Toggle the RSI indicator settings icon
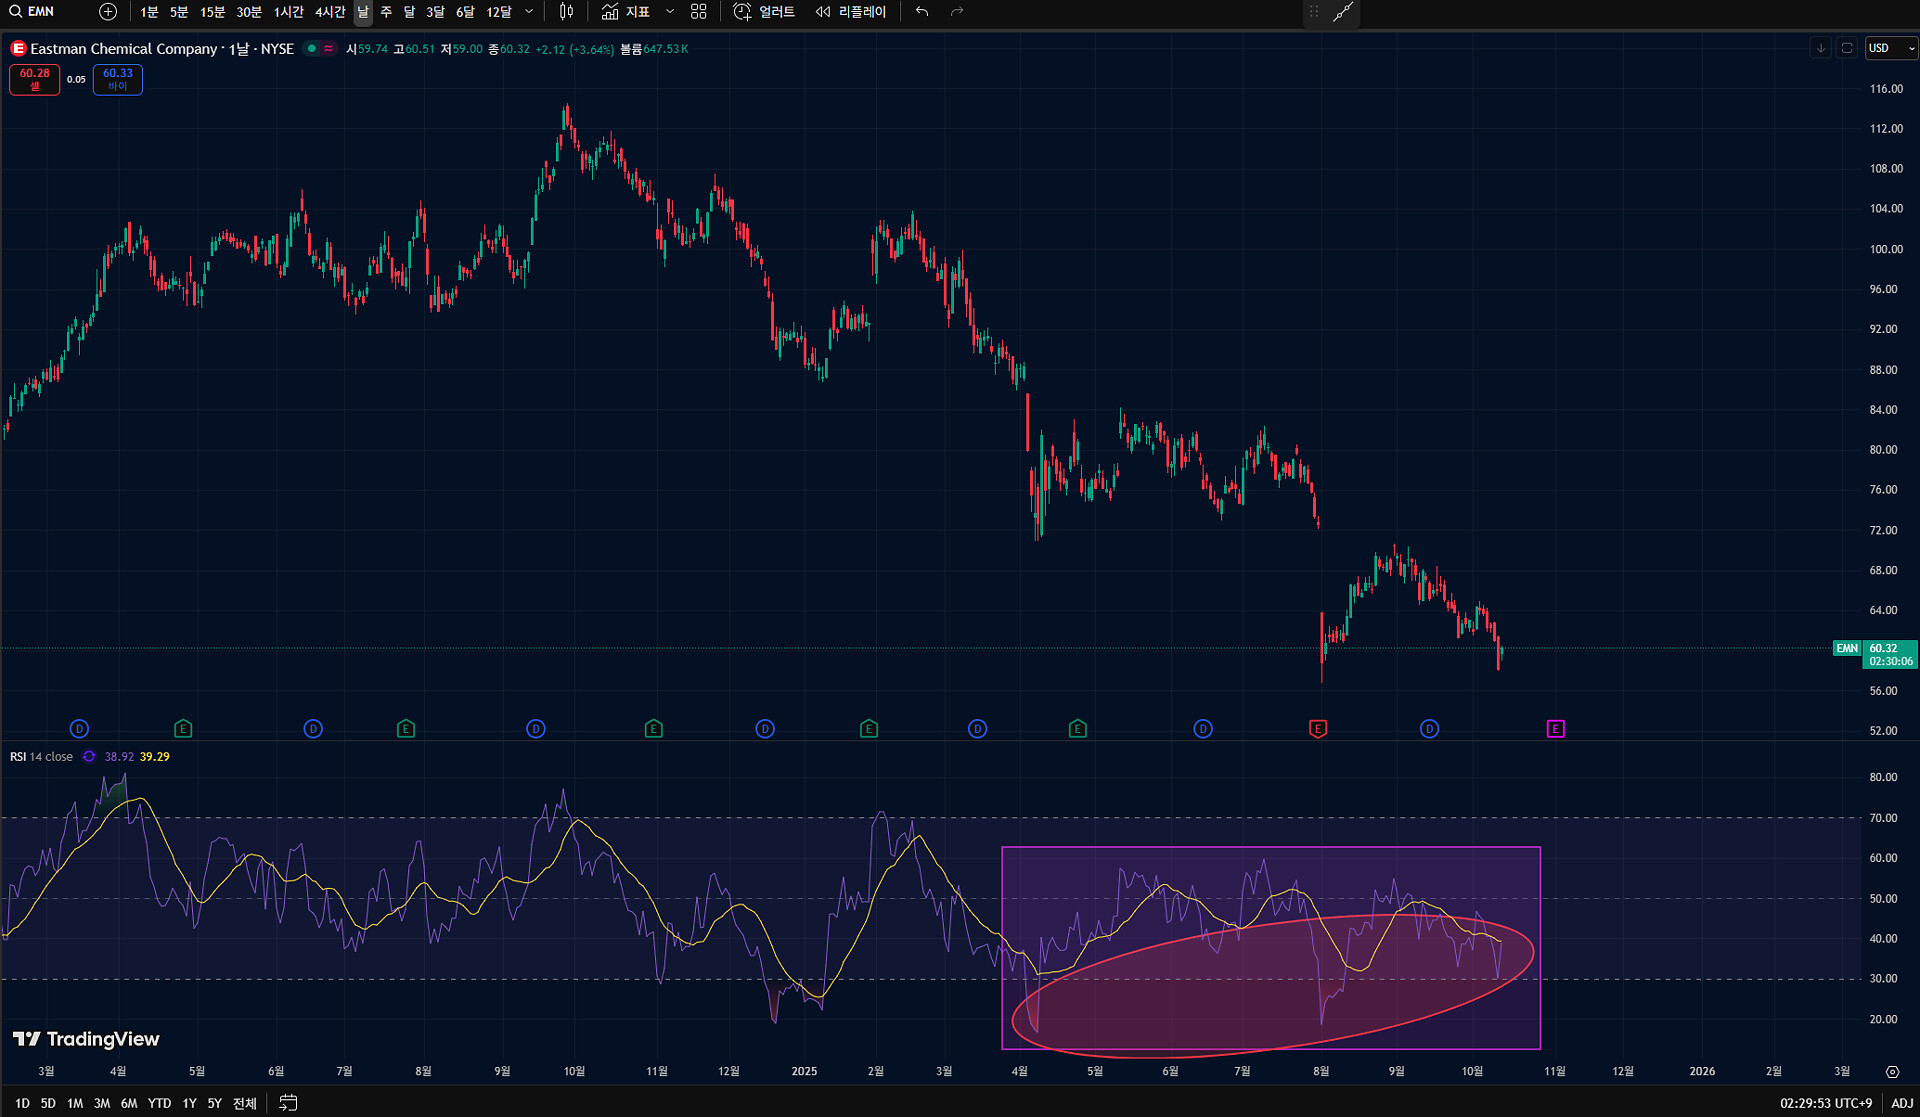This screenshot has height=1117, width=1920. [89, 757]
